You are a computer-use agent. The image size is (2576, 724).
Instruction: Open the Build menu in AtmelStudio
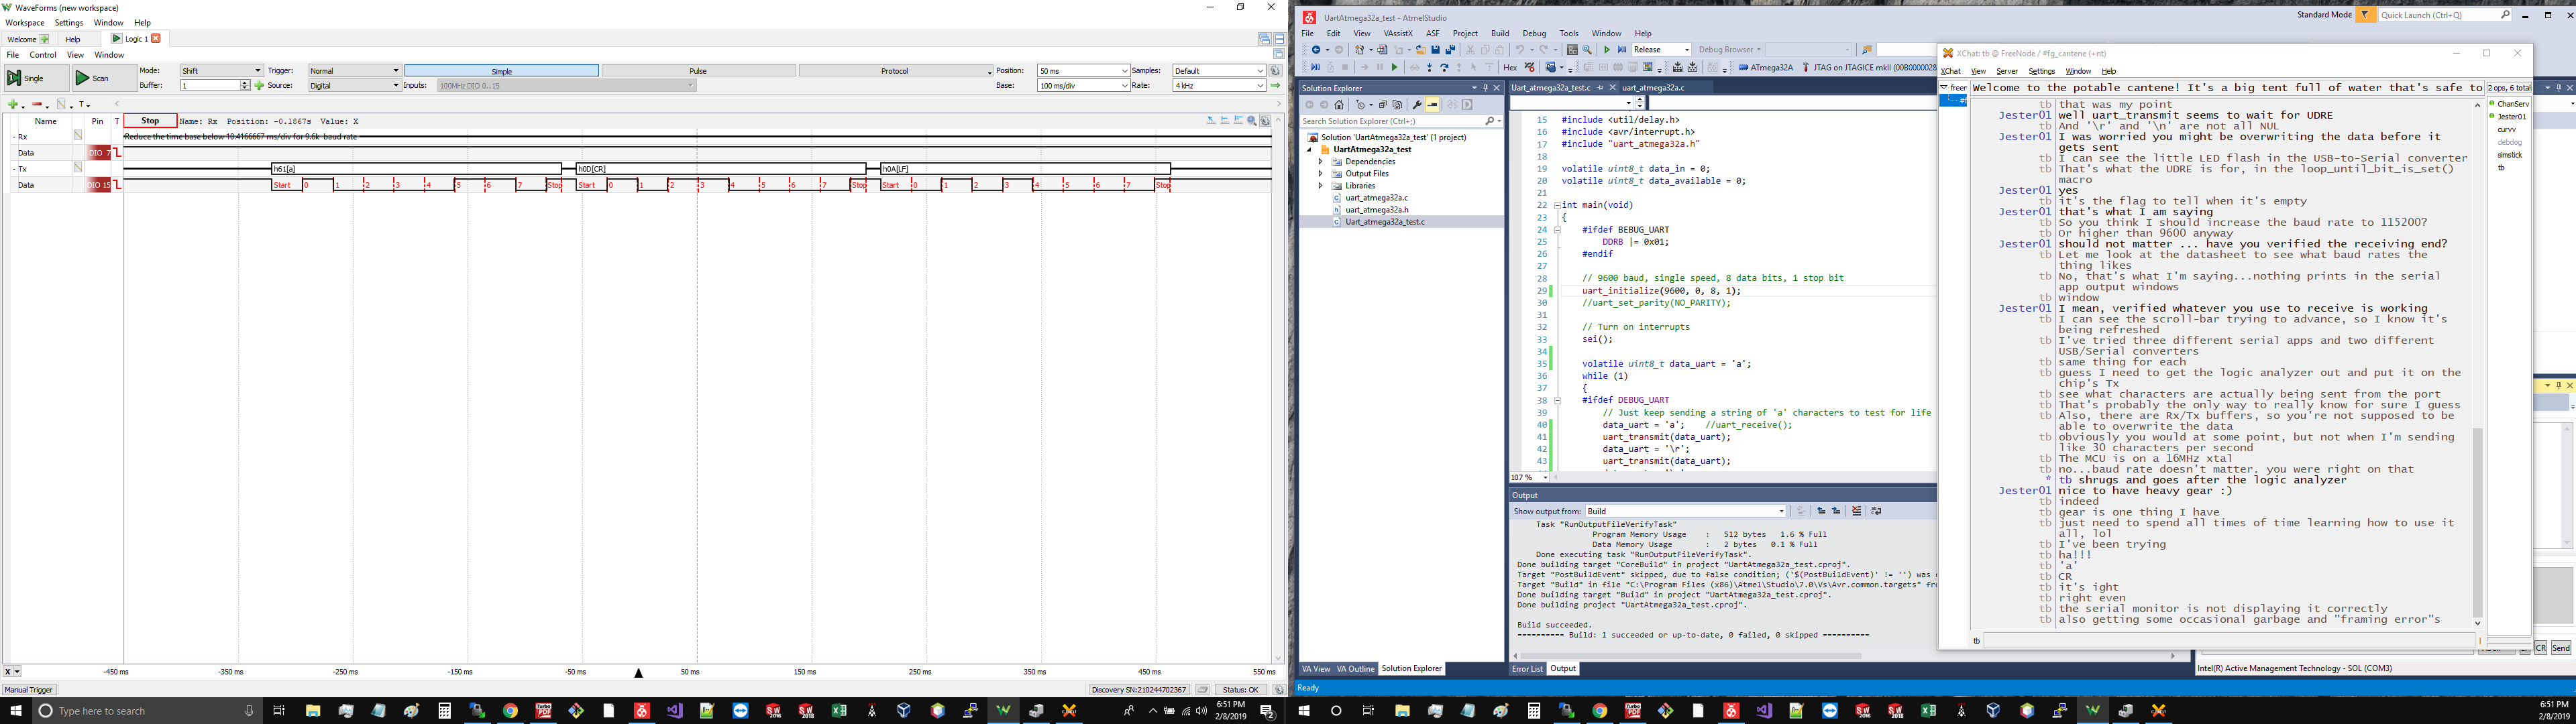click(x=1500, y=33)
